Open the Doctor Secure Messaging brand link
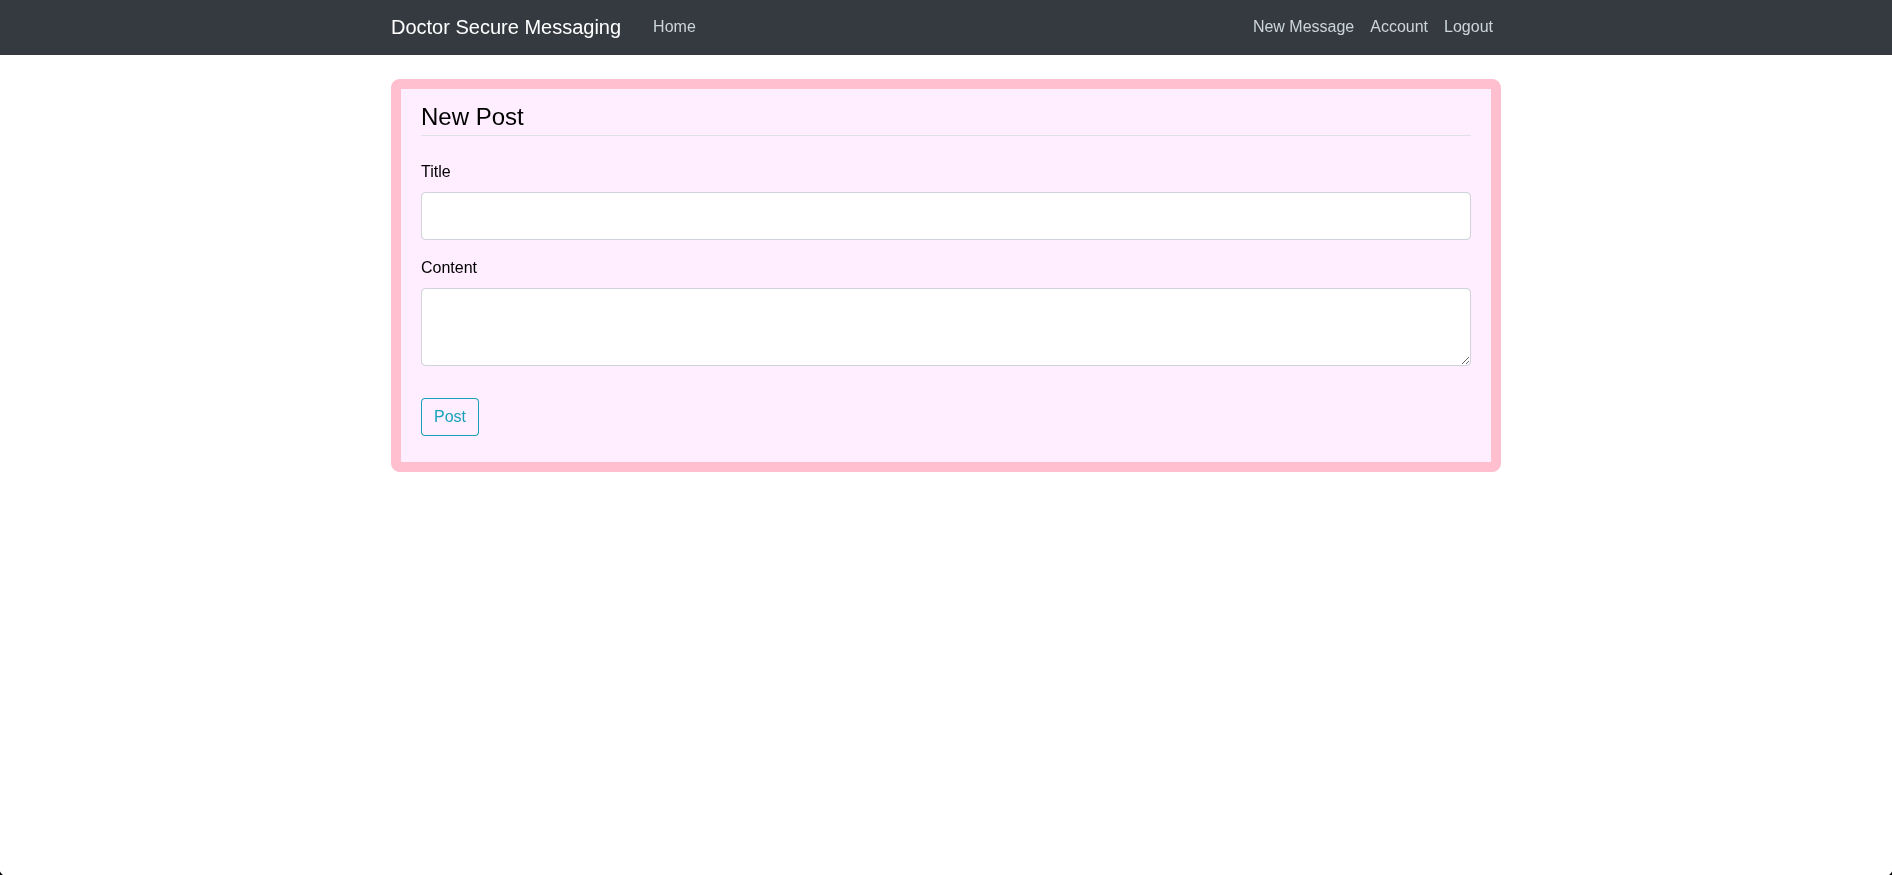1892x875 pixels. (506, 27)
